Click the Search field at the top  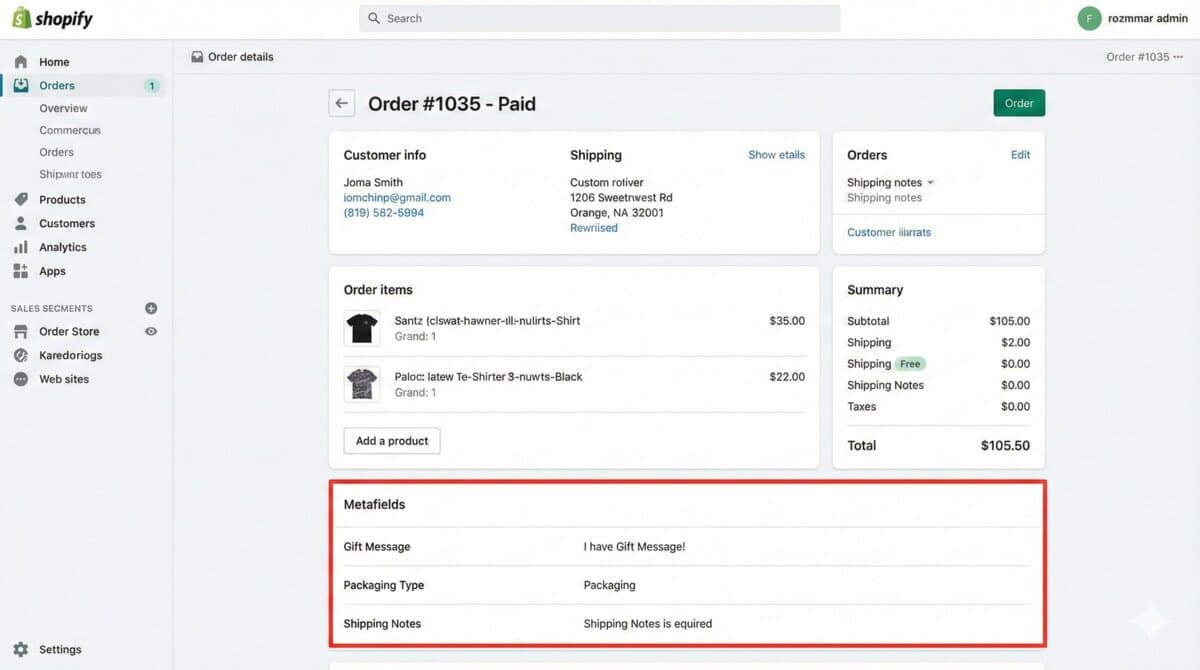[600, 18]
